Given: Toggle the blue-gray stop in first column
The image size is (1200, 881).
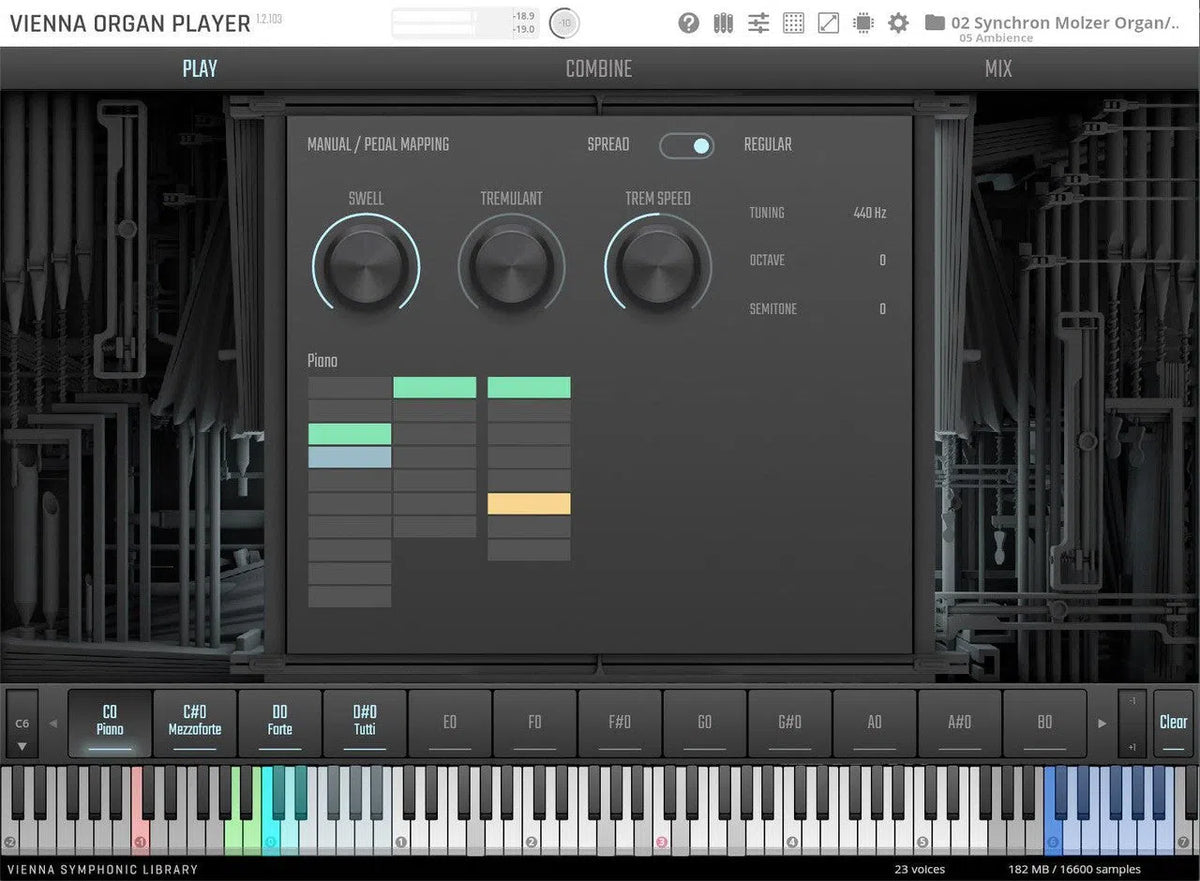Looking at the screenshot, I should [x=349, y=457].
